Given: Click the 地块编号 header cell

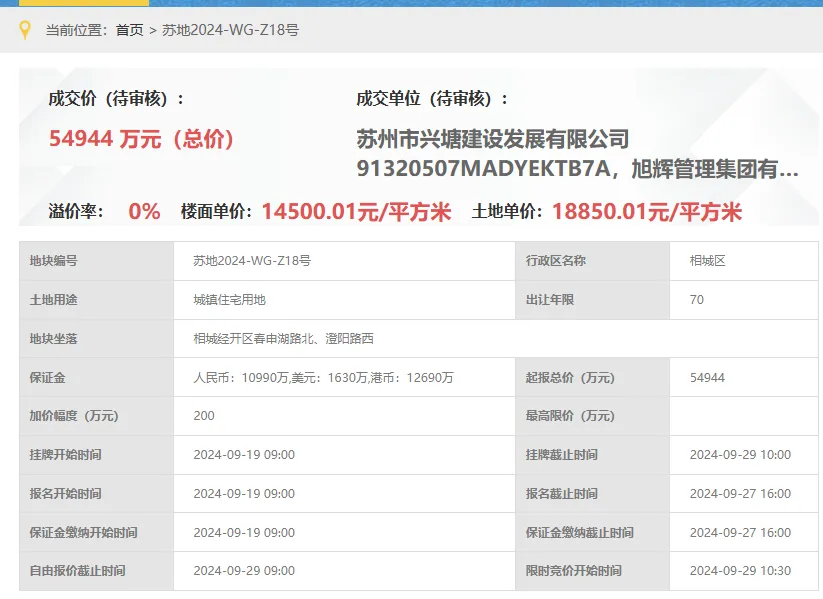Looking at the screenshot, I should pos(97,261).
